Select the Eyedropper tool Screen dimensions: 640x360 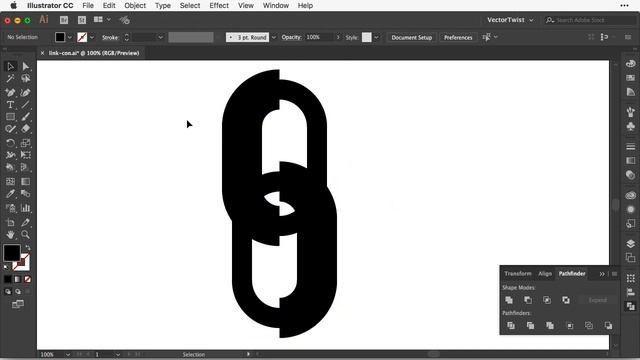[10, 193]
